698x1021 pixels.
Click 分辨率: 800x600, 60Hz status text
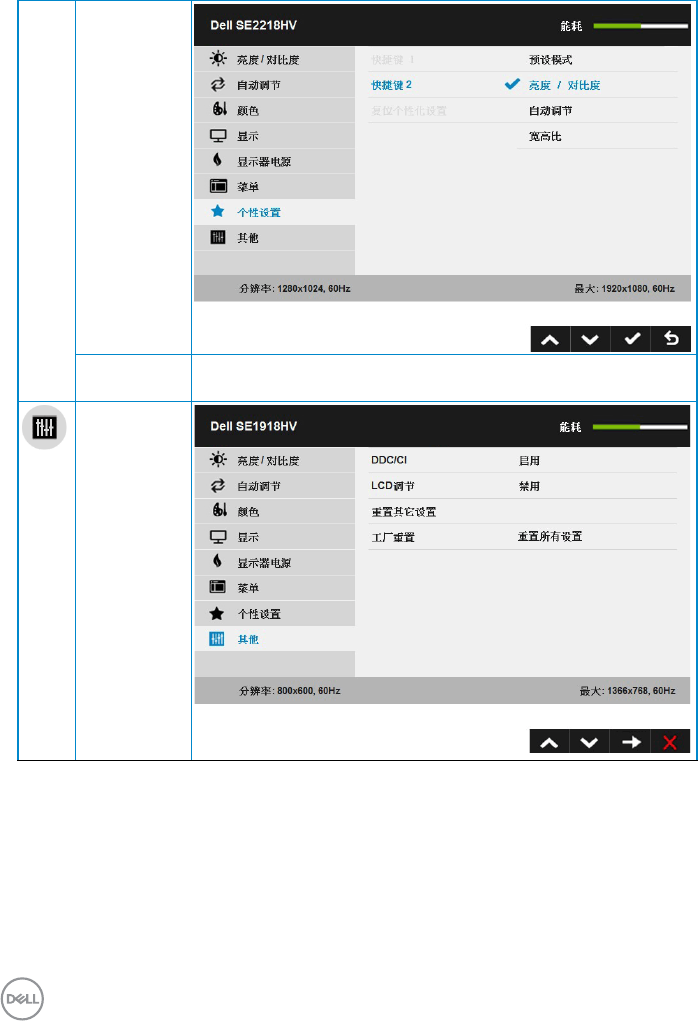(289, 690)
